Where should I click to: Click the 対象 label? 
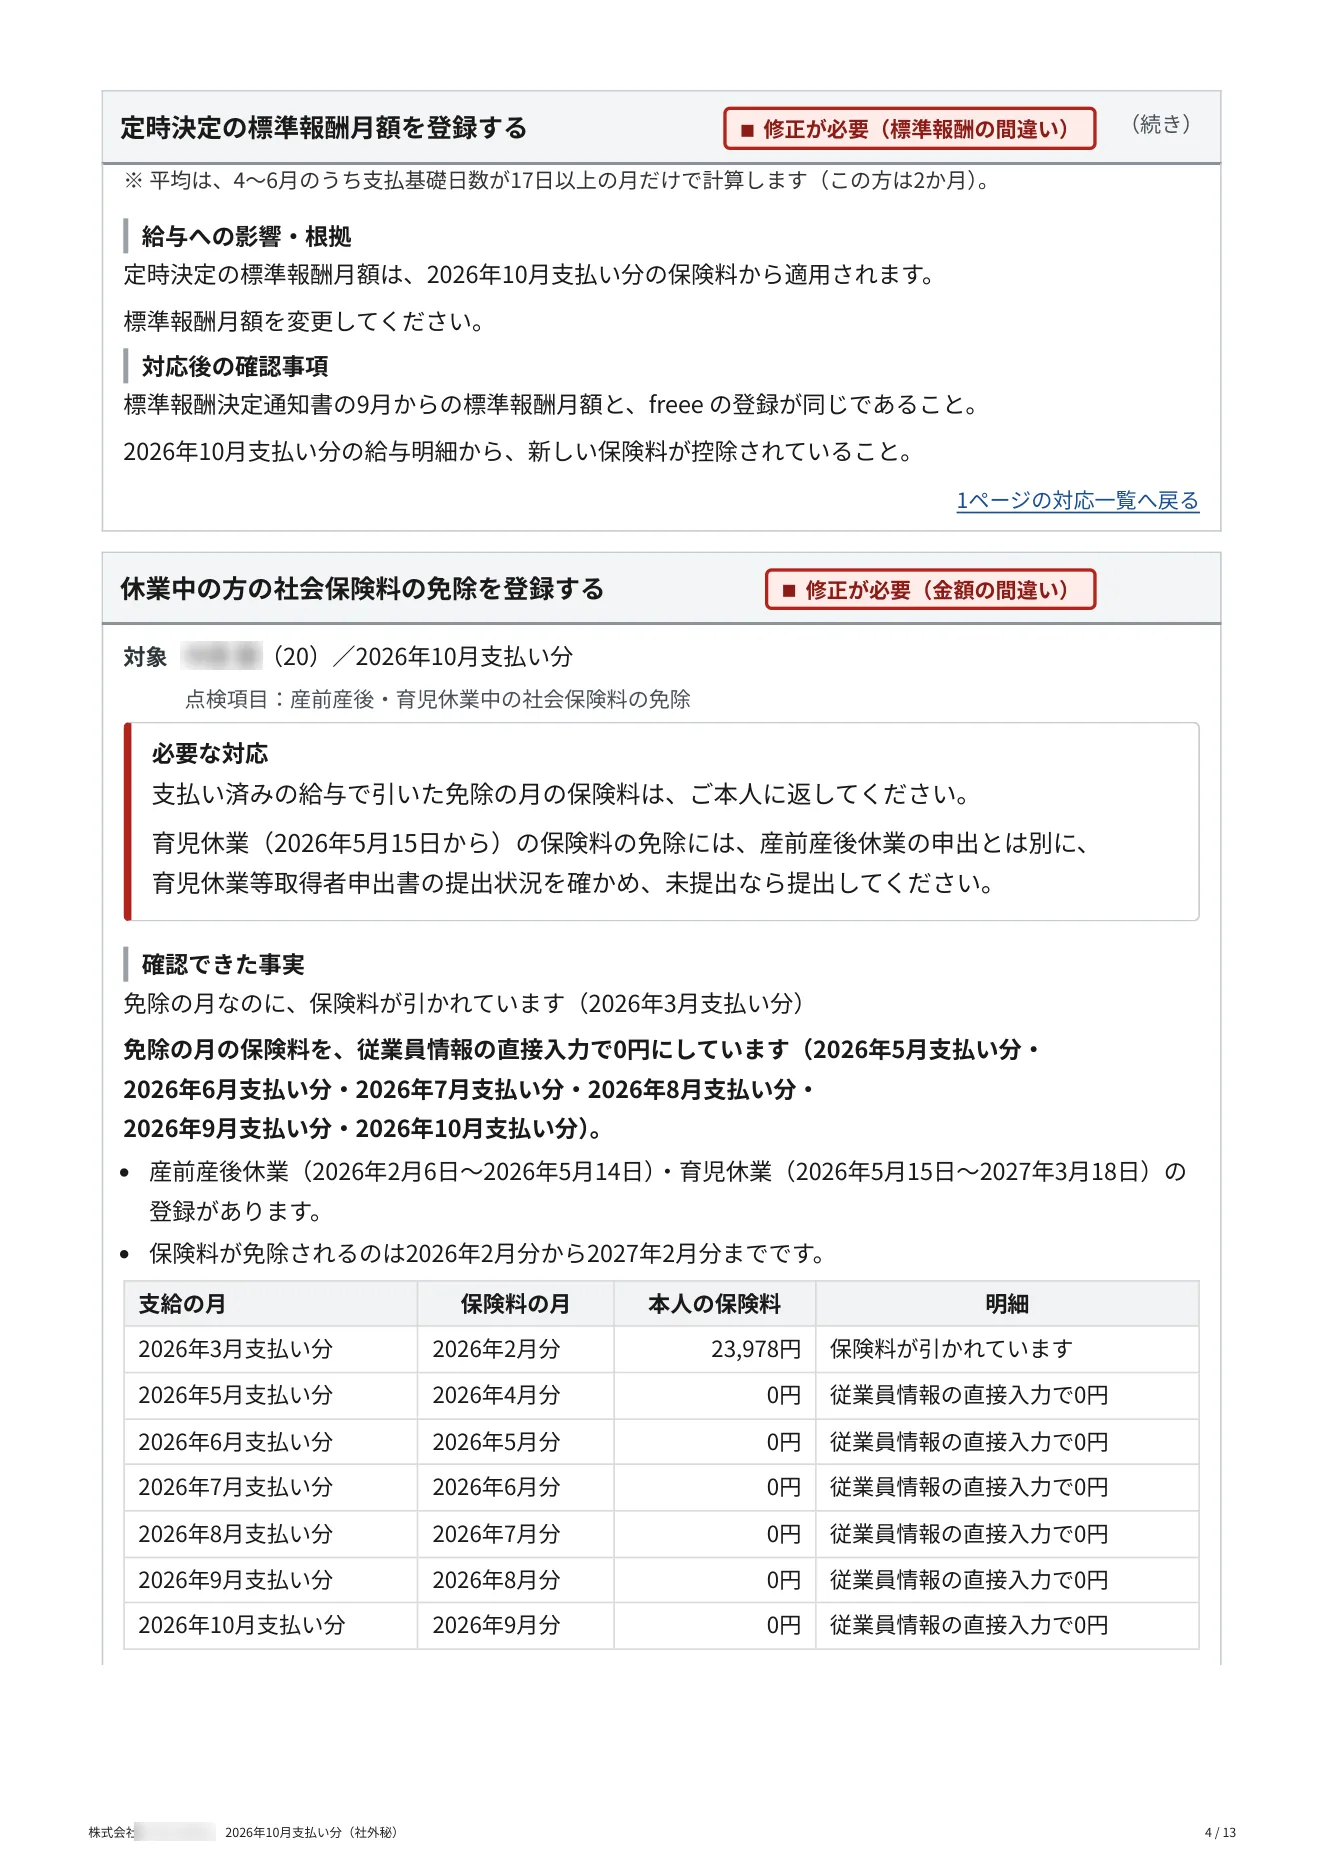point(145,657)
